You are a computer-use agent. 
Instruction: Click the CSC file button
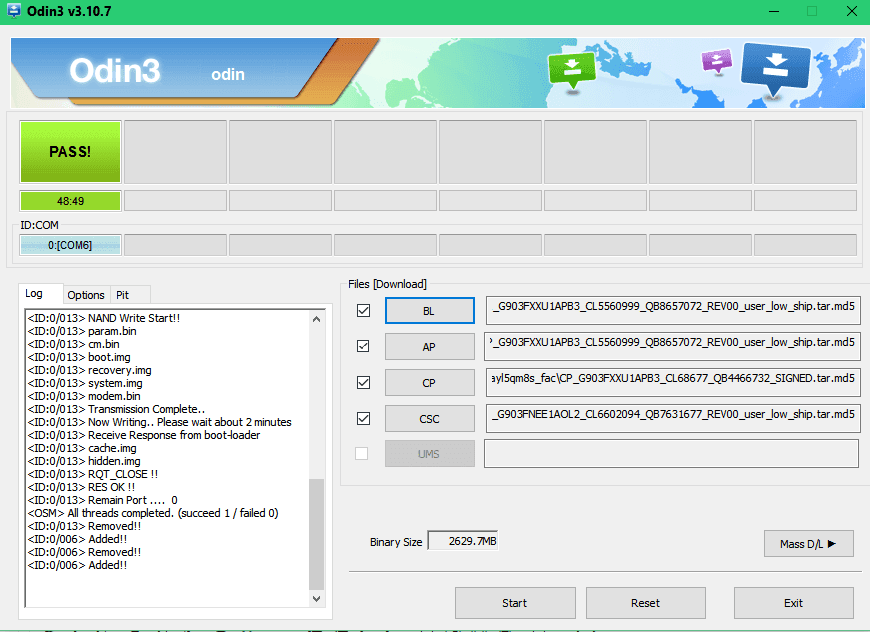(429, 419)
